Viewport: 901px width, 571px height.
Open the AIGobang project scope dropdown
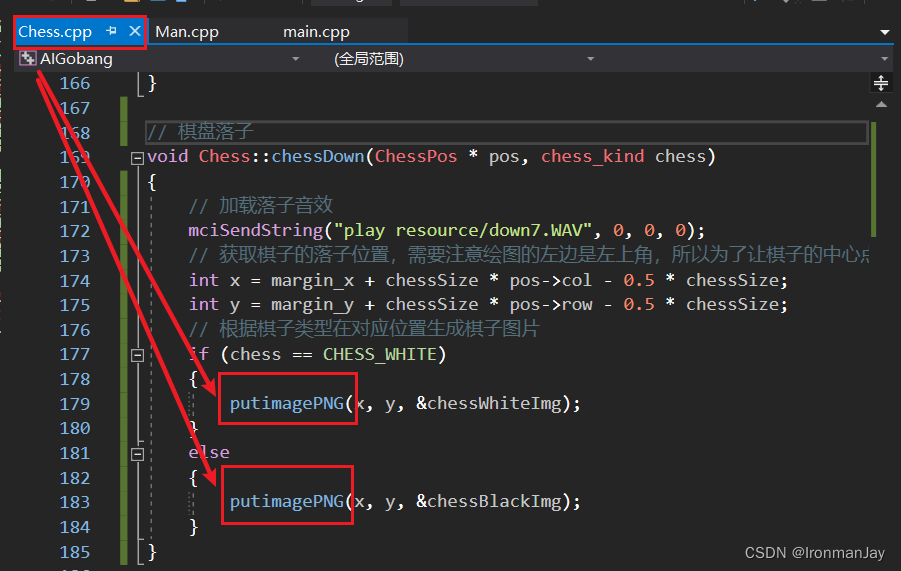pyautogui.click(x=295, y=59)
